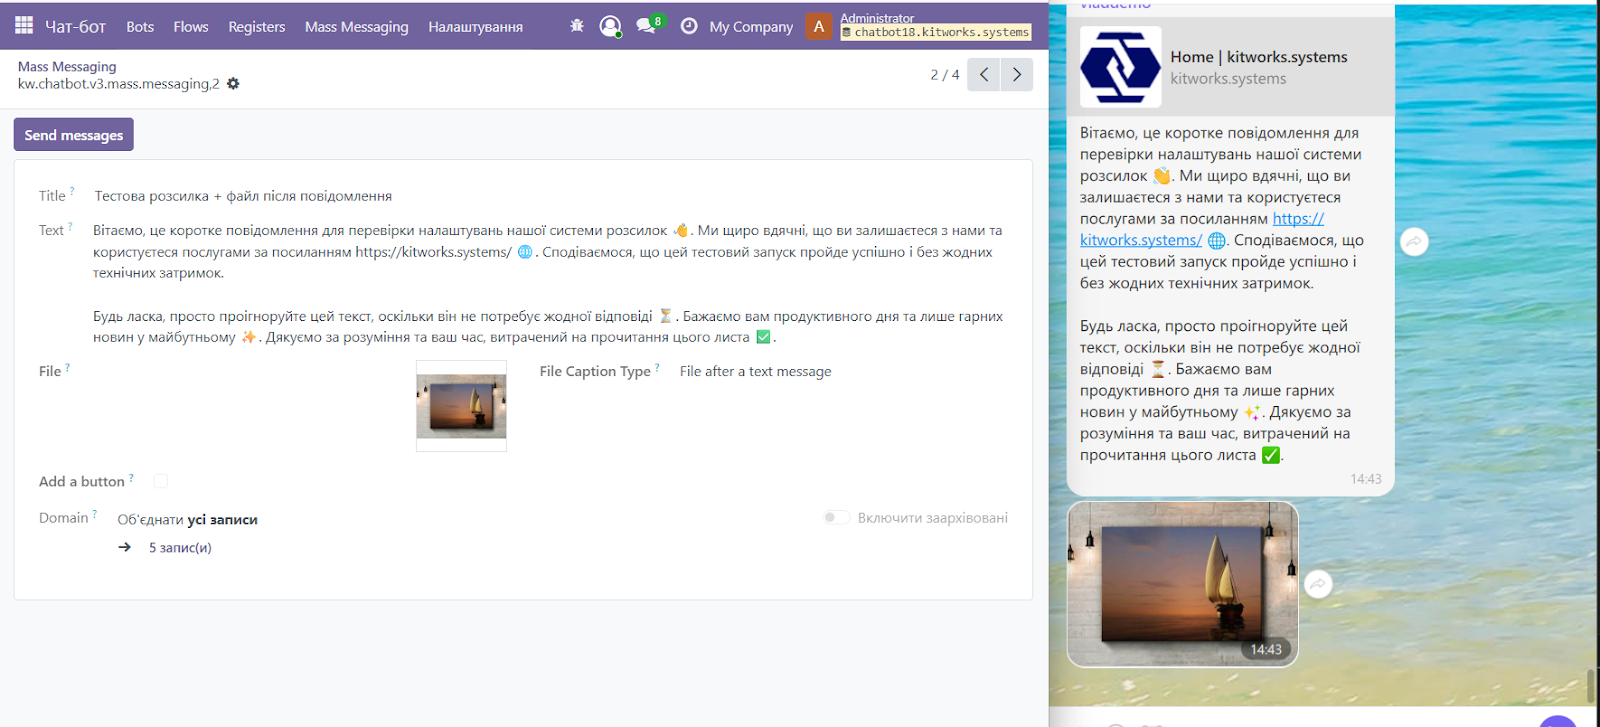Open the activities clock icon
1600x727 pixels.
pyautogui.click(x=689, y=26)
